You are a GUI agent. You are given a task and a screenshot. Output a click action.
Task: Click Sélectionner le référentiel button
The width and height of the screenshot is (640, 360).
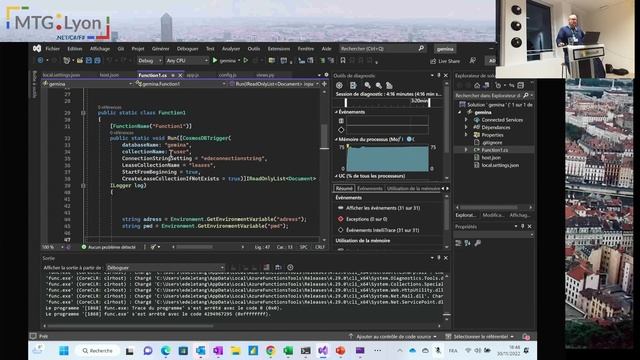[480, 337]
